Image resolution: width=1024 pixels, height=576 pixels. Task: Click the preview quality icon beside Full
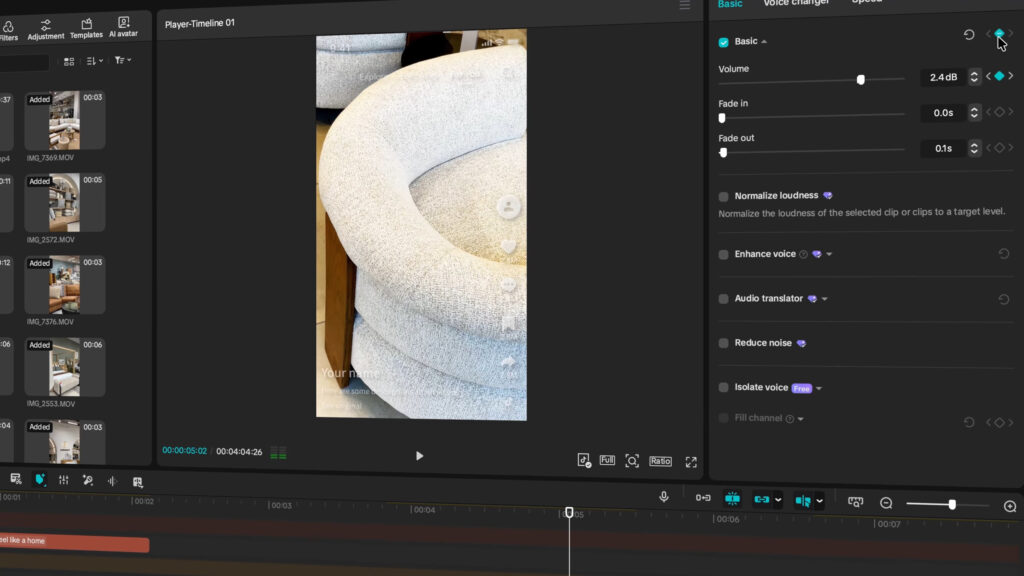click(x=584, y=460)
